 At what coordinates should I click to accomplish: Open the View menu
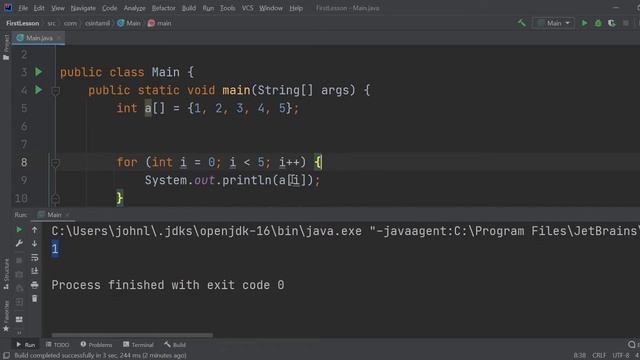click(58, 8)
